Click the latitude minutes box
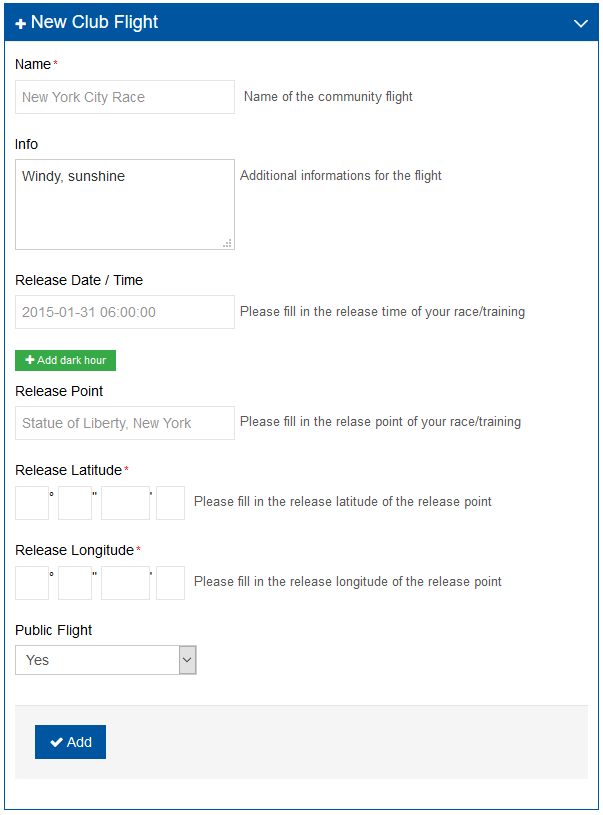This screenshot has height=815, width=603. point(75,503)
